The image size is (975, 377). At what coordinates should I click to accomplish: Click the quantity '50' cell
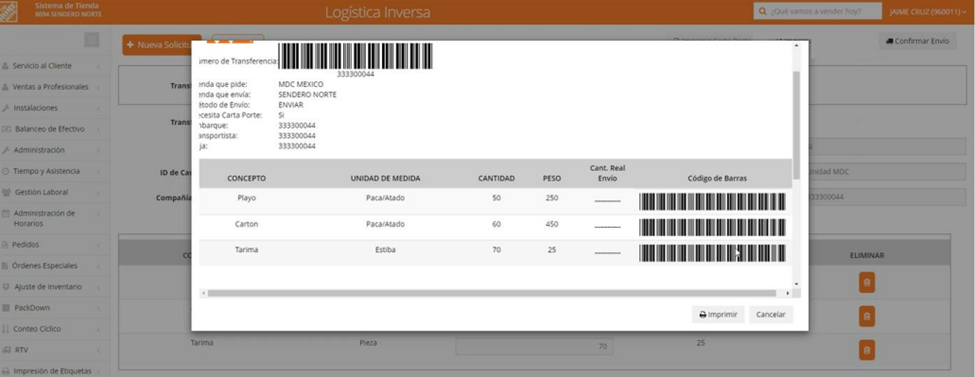coord(496,198)
